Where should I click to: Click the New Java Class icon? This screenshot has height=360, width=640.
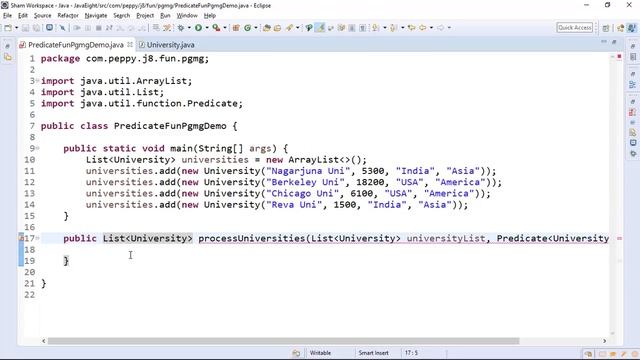[247, 28]
